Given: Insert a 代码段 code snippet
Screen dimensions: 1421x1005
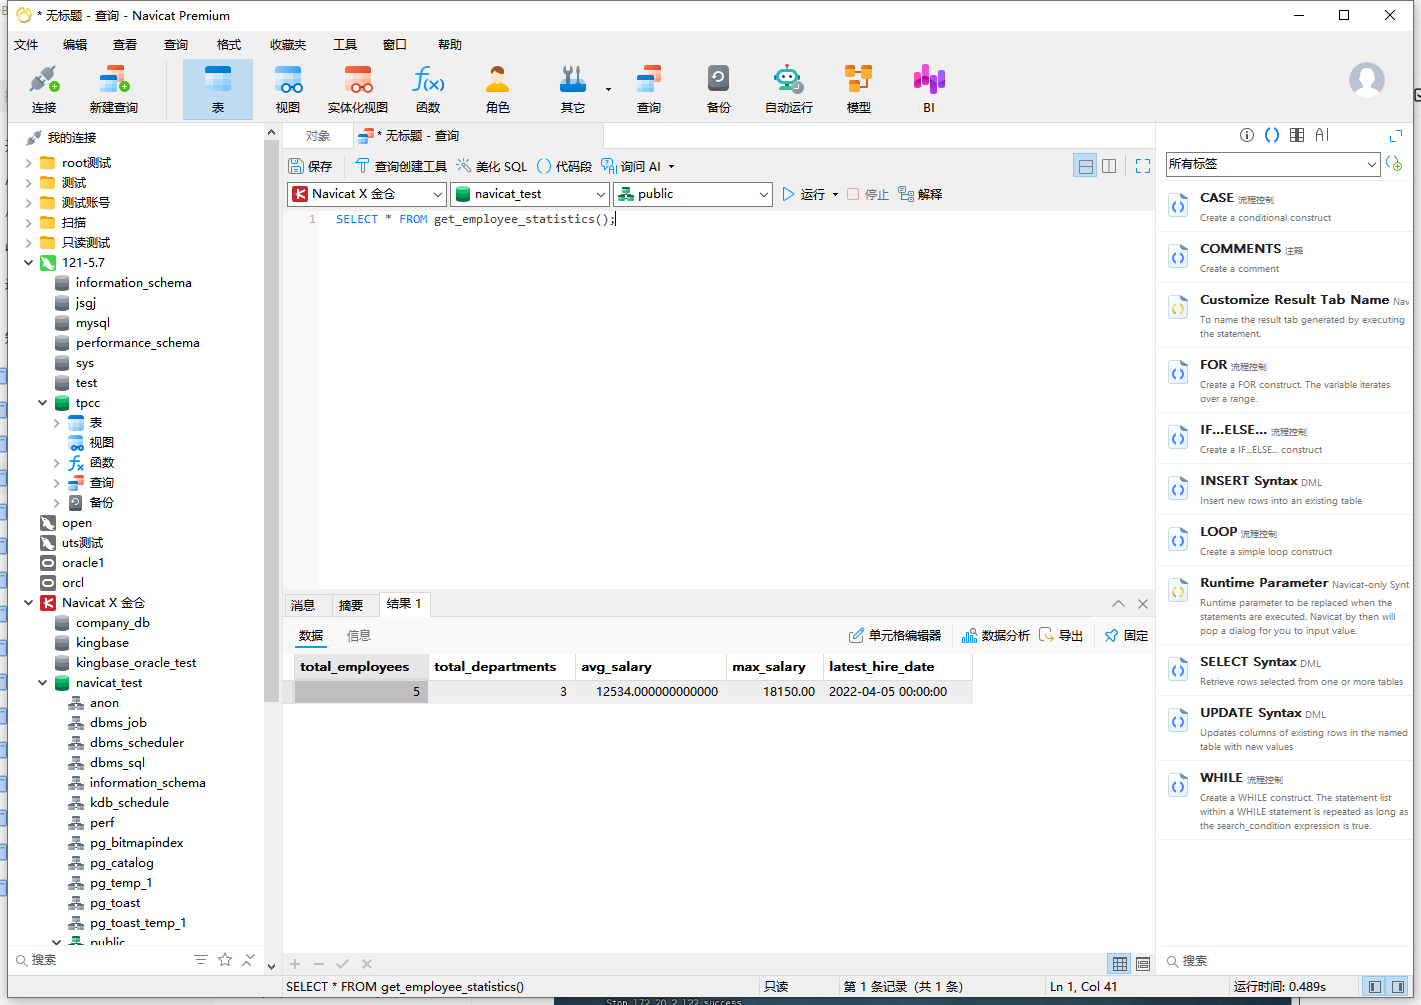Looking at the screenshot, I should click(565, 166).
